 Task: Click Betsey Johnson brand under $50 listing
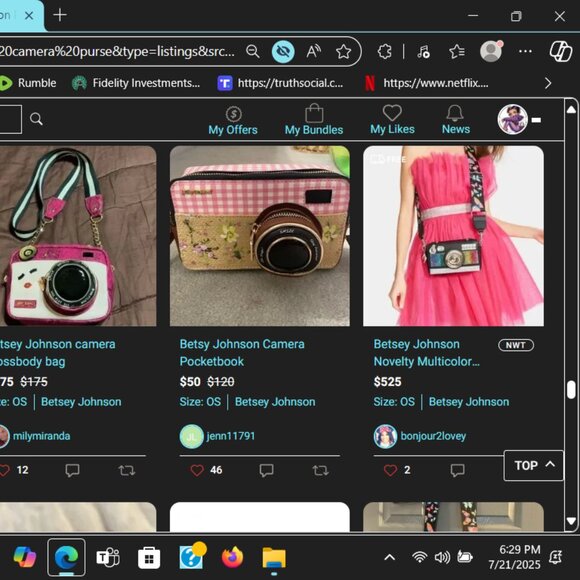coord(275,402)
